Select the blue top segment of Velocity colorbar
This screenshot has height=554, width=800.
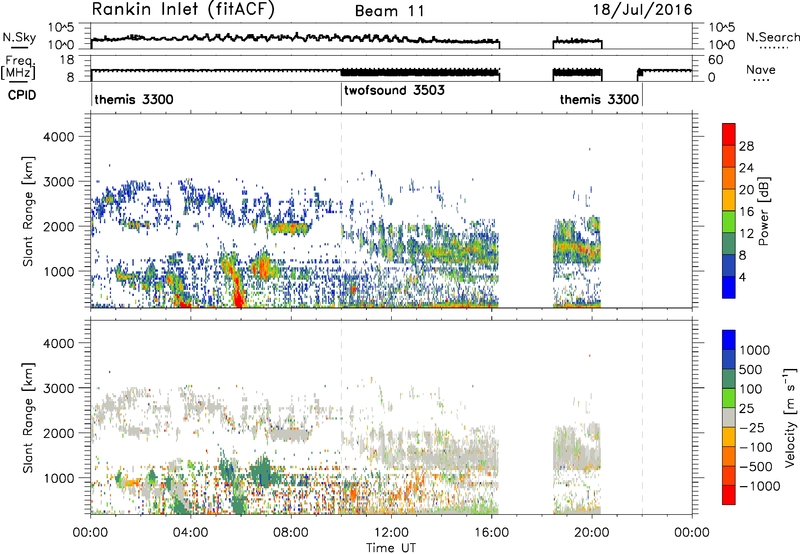tap(729, 340)
